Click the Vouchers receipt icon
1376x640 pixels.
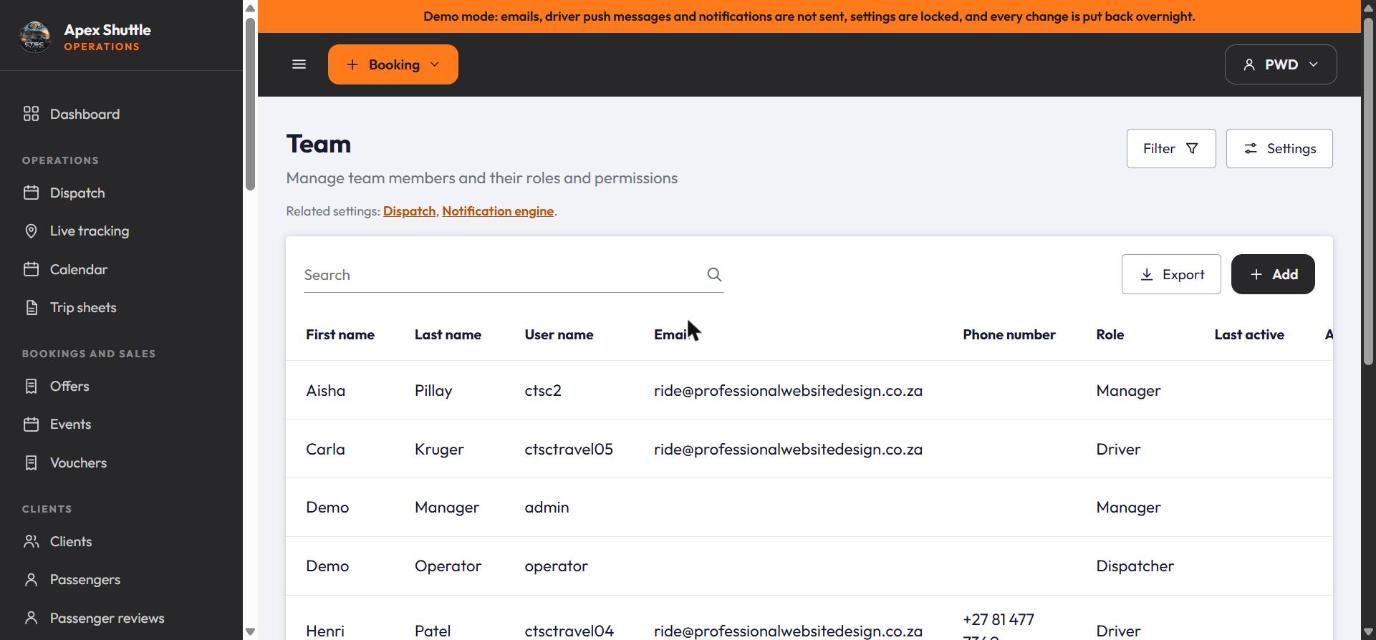(31, 463)
